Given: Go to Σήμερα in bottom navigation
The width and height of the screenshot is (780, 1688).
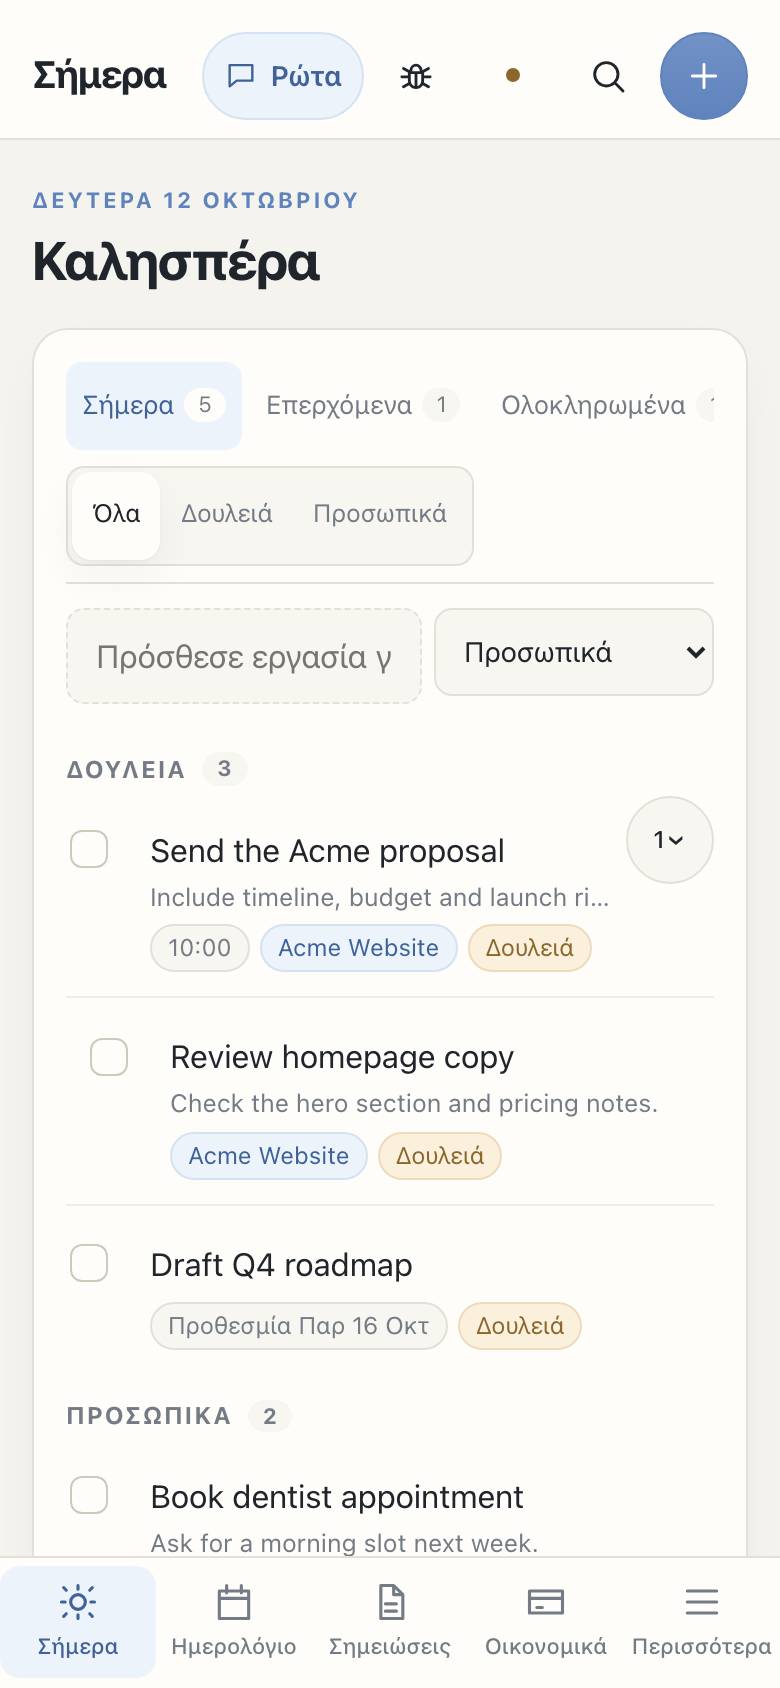Looking at the screenshot, I should pyautogui.click(x=78, y=1621).
